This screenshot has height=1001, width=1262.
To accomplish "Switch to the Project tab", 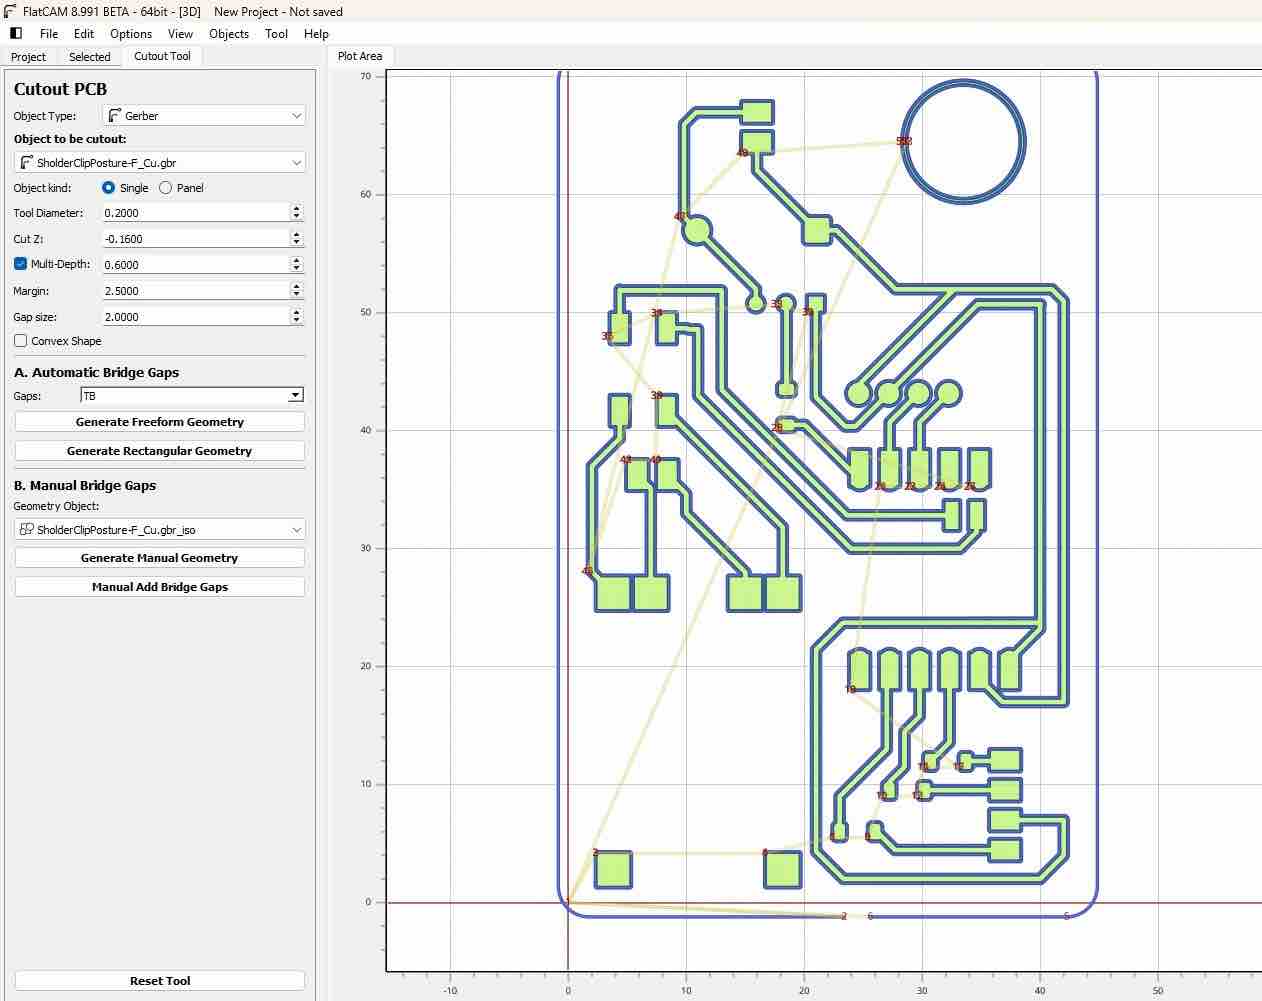I will (28, 57).
